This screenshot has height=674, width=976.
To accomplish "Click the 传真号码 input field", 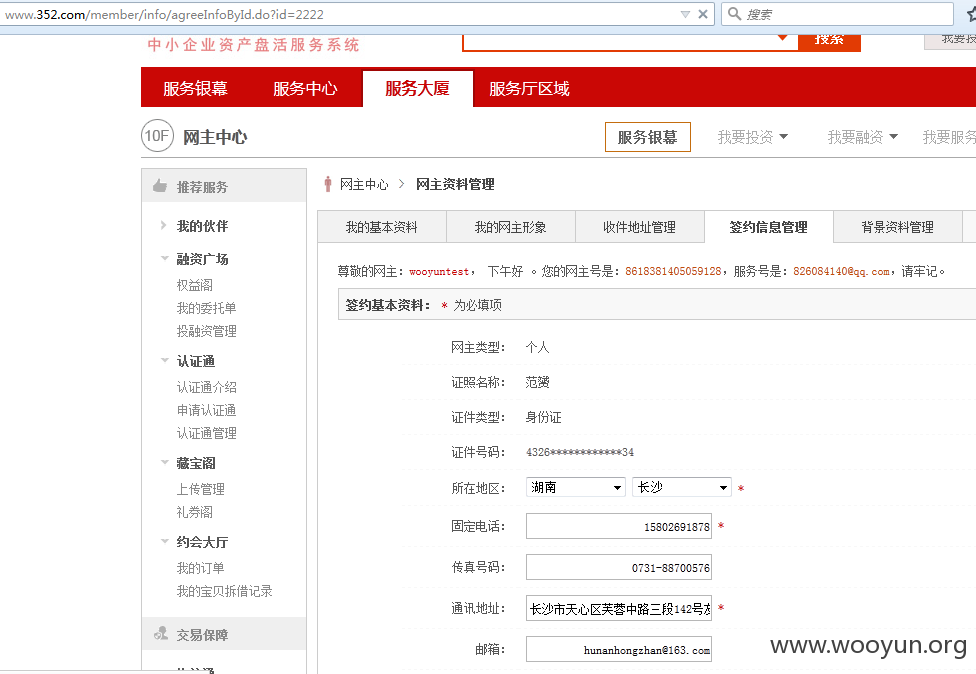I will pos(619,568).
